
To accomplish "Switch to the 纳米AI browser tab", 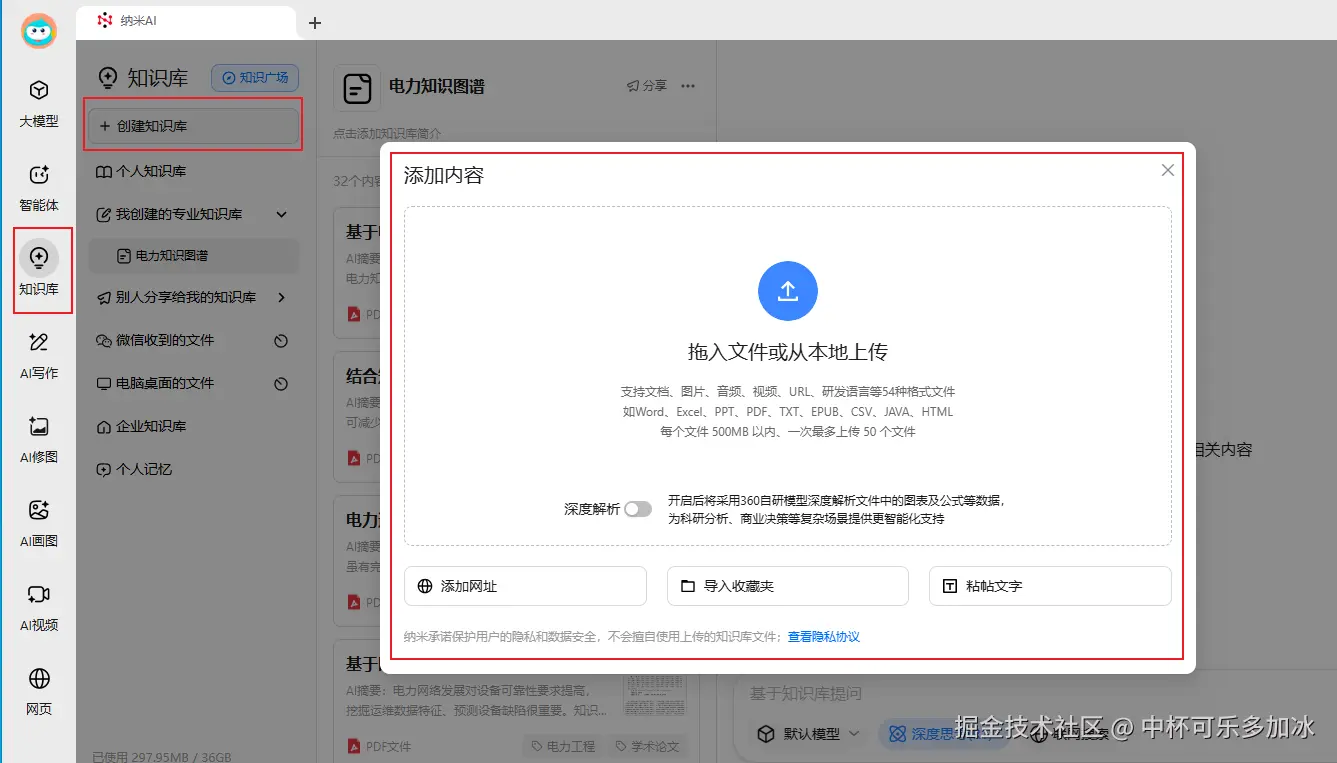I will pos(186,21).
